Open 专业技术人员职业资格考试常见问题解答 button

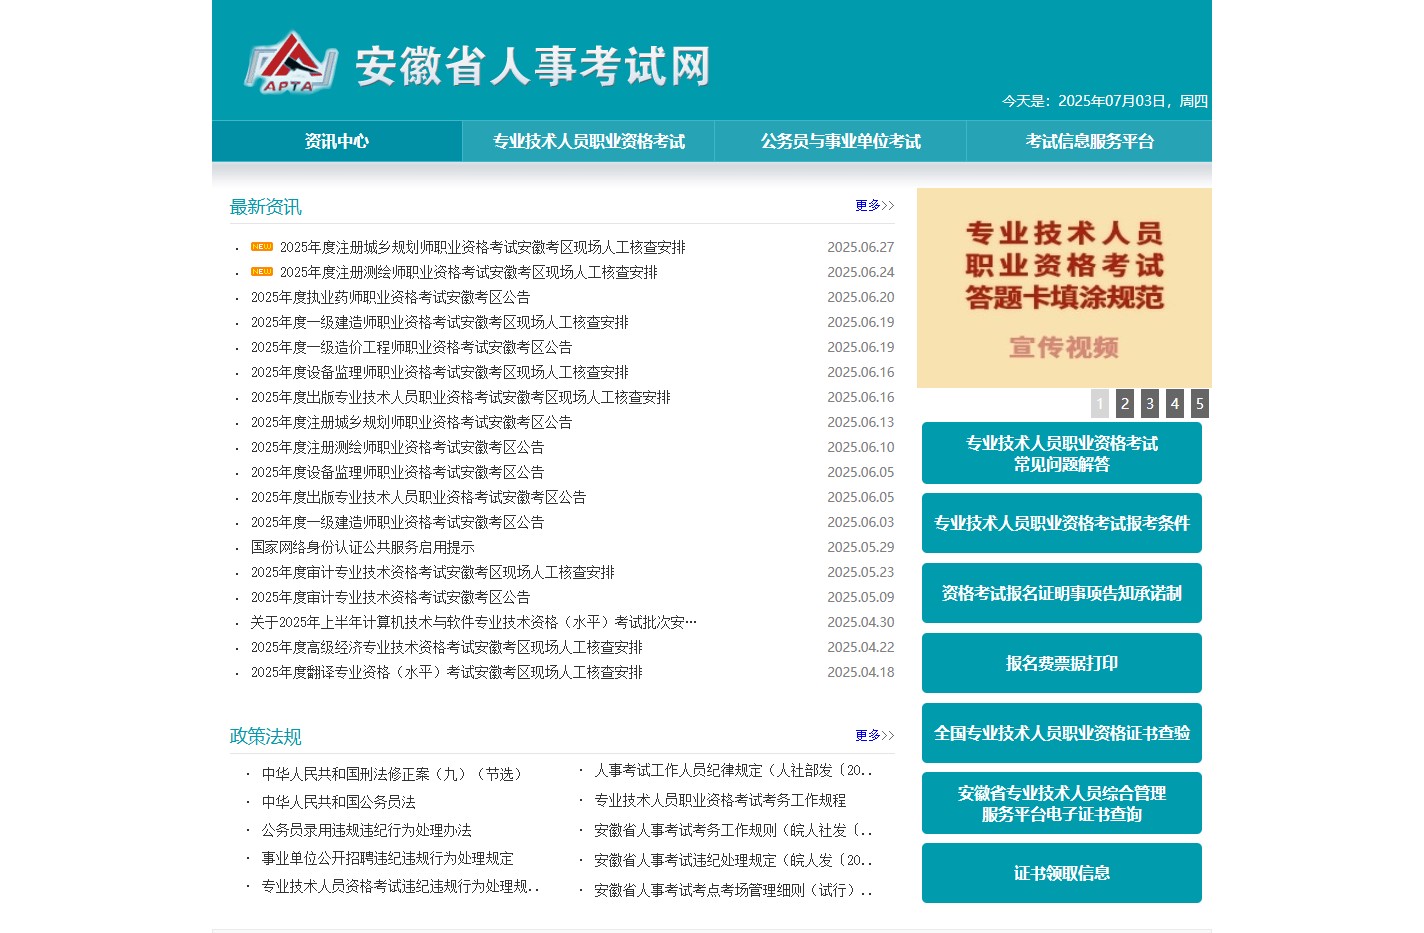click(x=1062, y=453)
